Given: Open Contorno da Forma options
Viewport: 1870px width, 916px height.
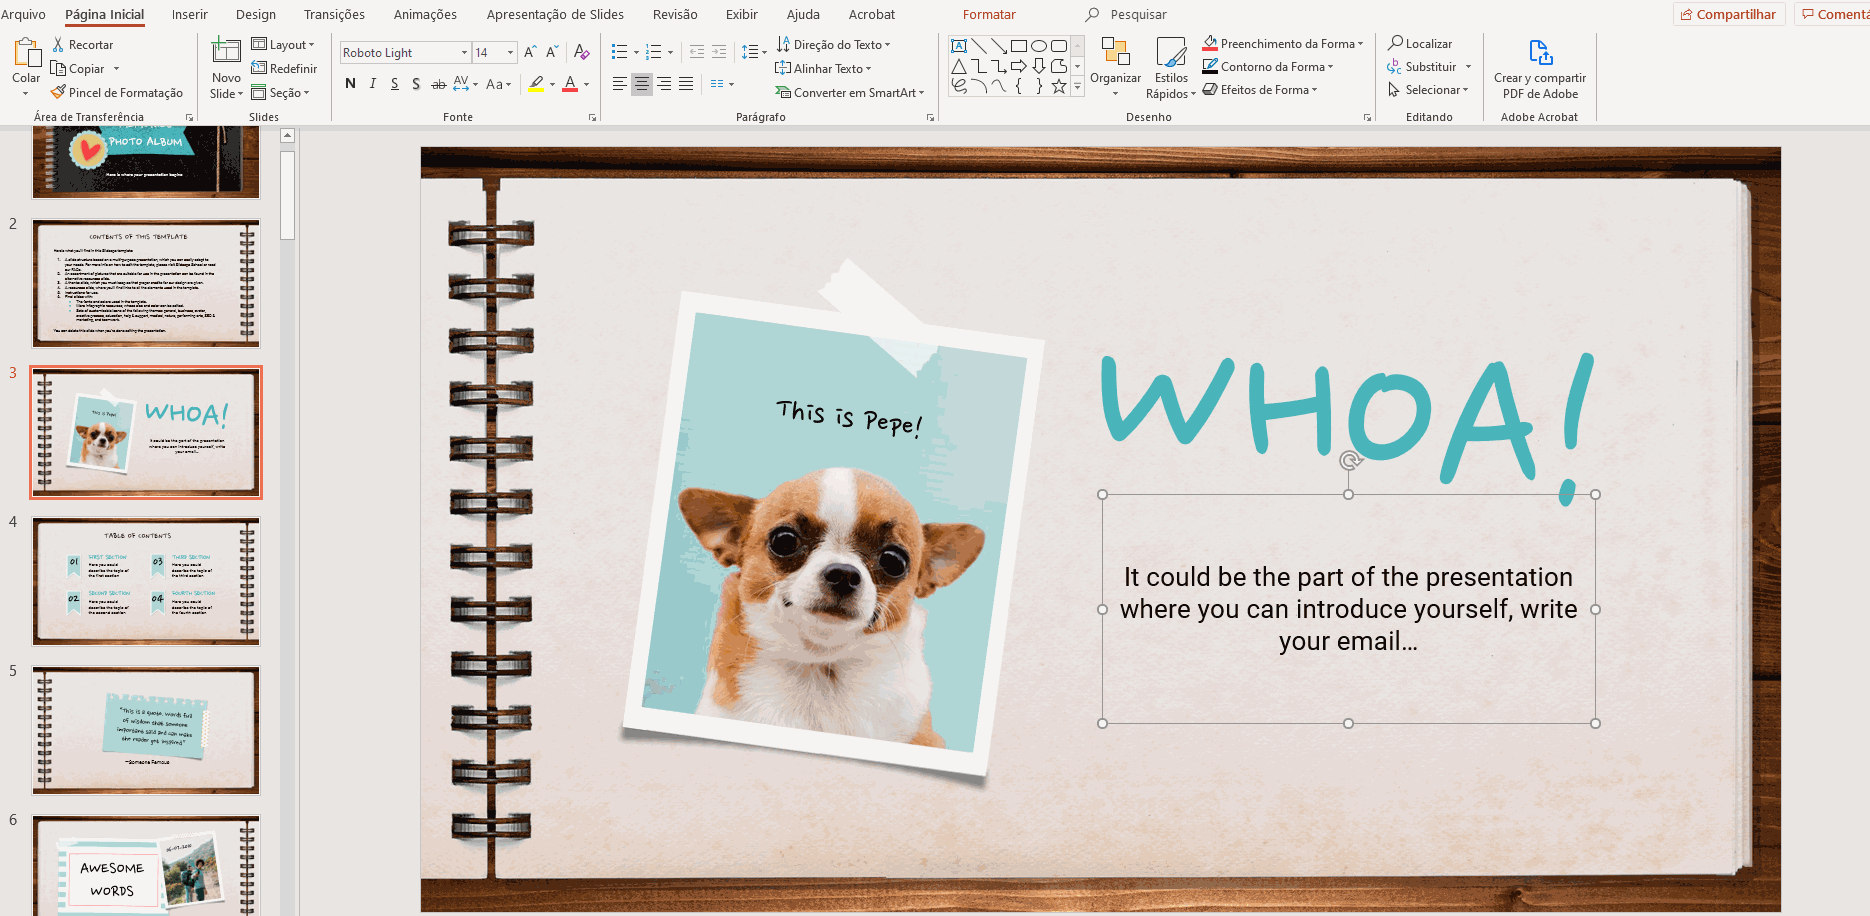Looking at the screenshot, I should click(x=1269, y=67).
